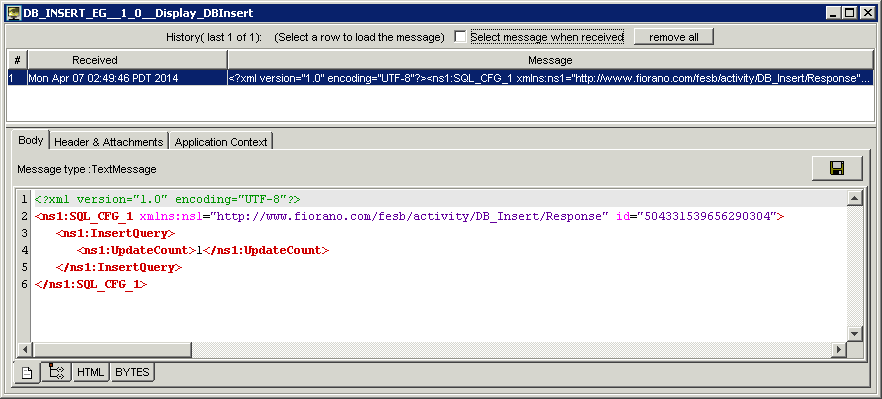This screenshot has height=399, width=882.
Task: Save message using the floppy disk icon
Action: click(837, 168)
